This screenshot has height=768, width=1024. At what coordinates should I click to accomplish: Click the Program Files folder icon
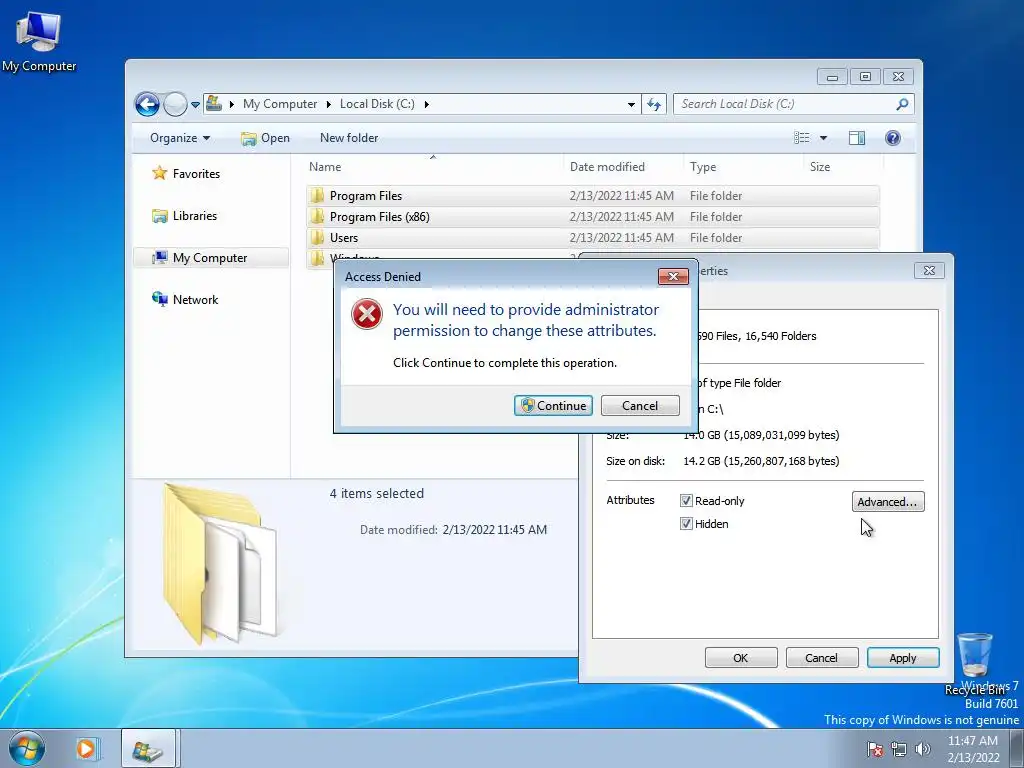317,195
